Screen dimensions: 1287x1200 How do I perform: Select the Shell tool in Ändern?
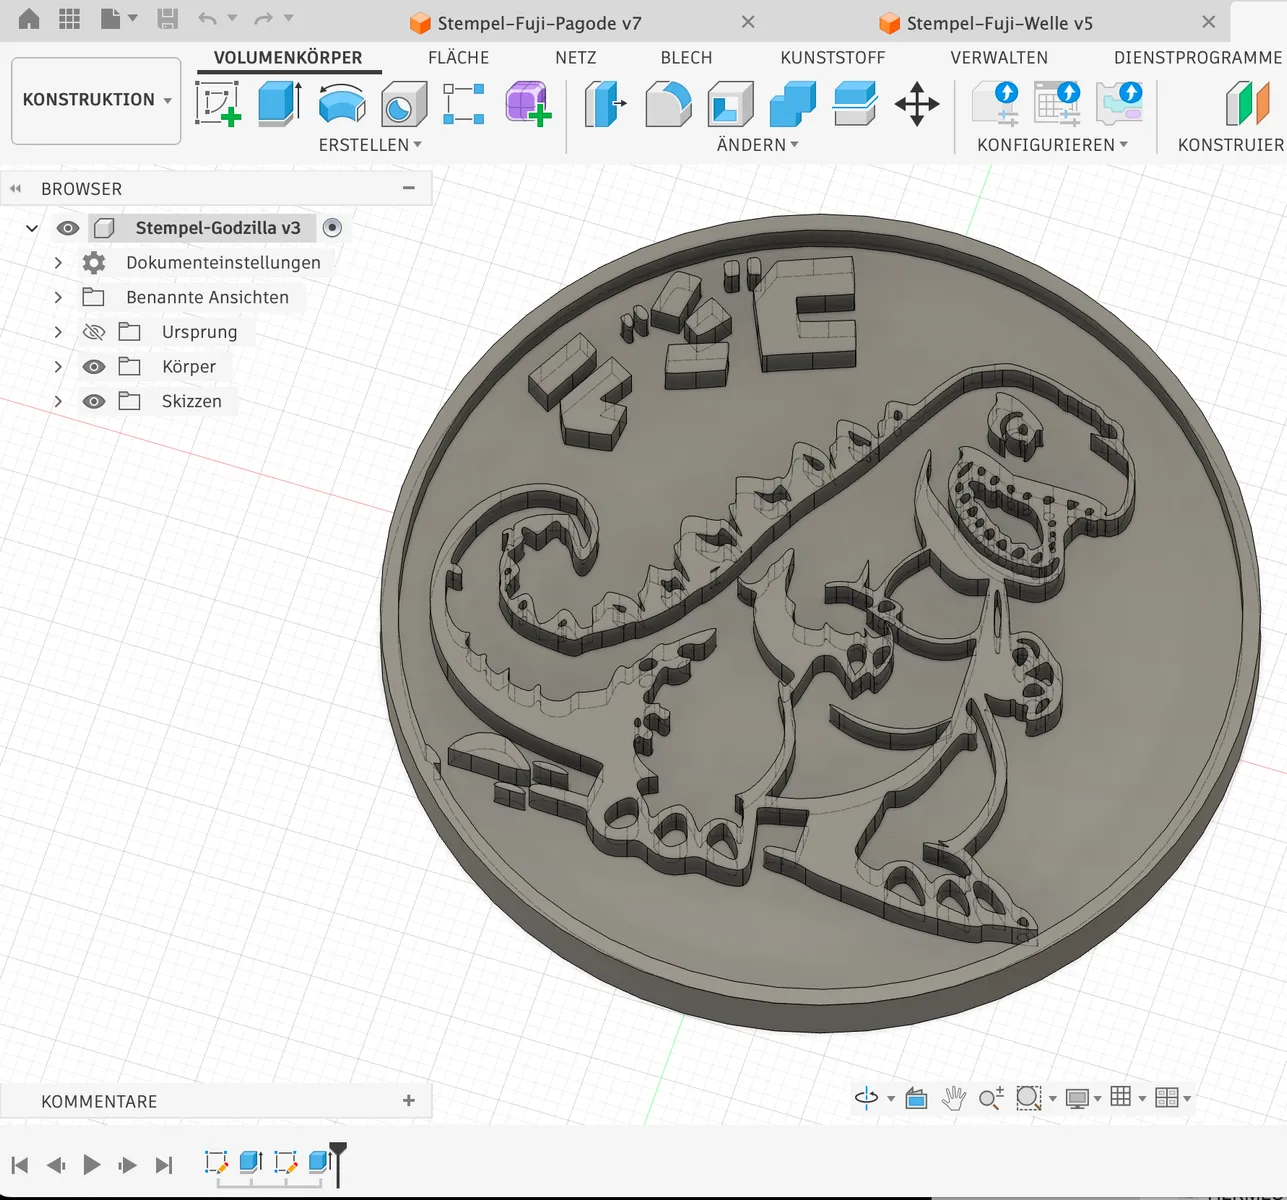[730, 103]
